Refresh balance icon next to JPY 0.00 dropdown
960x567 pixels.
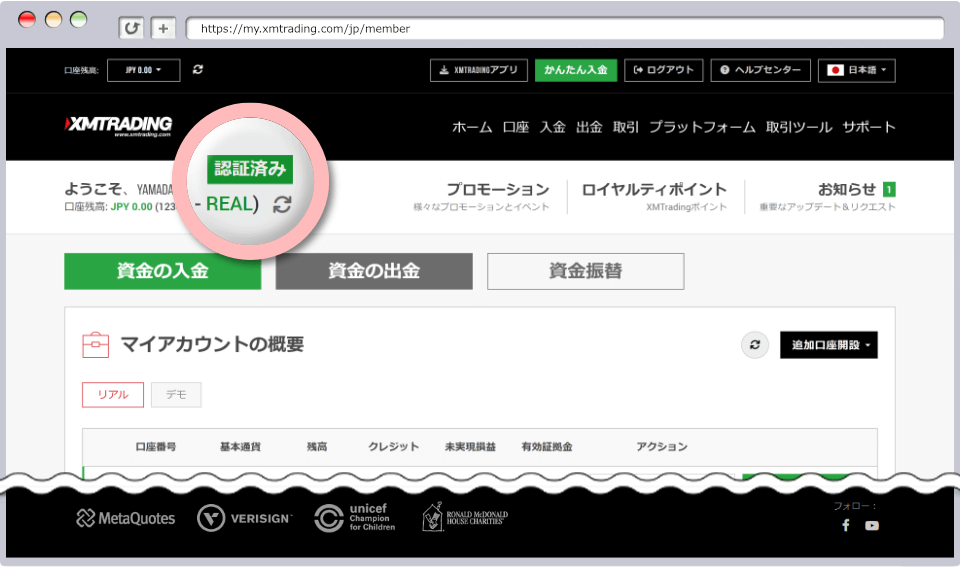coord(198,70)
